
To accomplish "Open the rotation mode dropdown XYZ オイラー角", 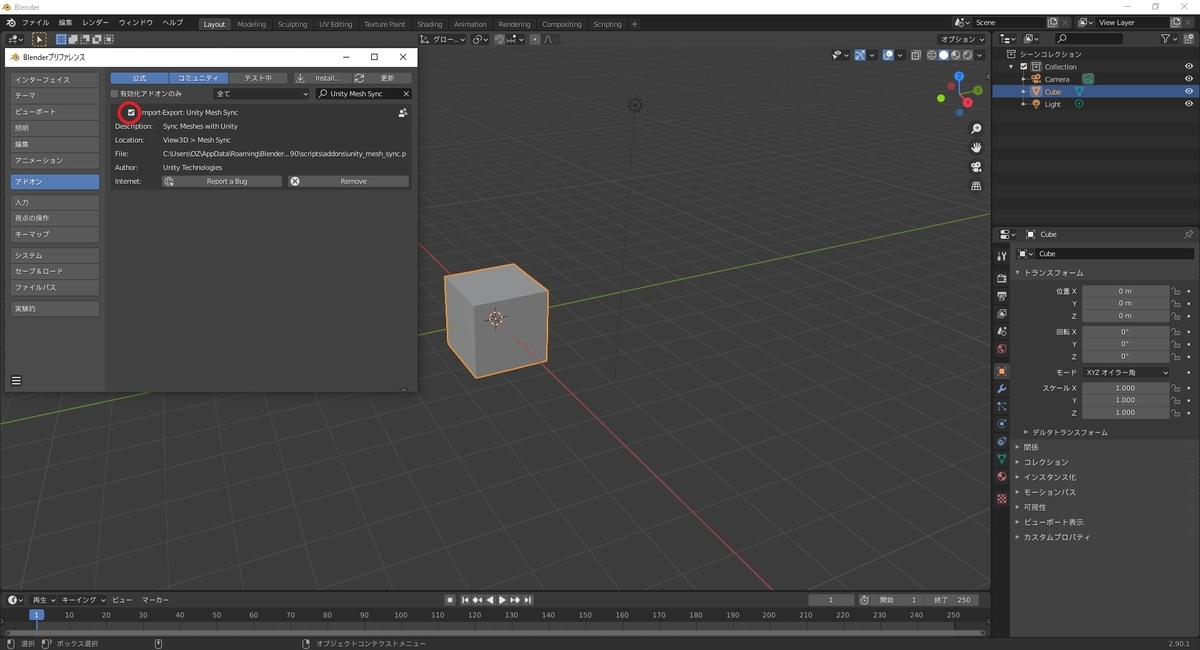I will (x=1126, y=372).
